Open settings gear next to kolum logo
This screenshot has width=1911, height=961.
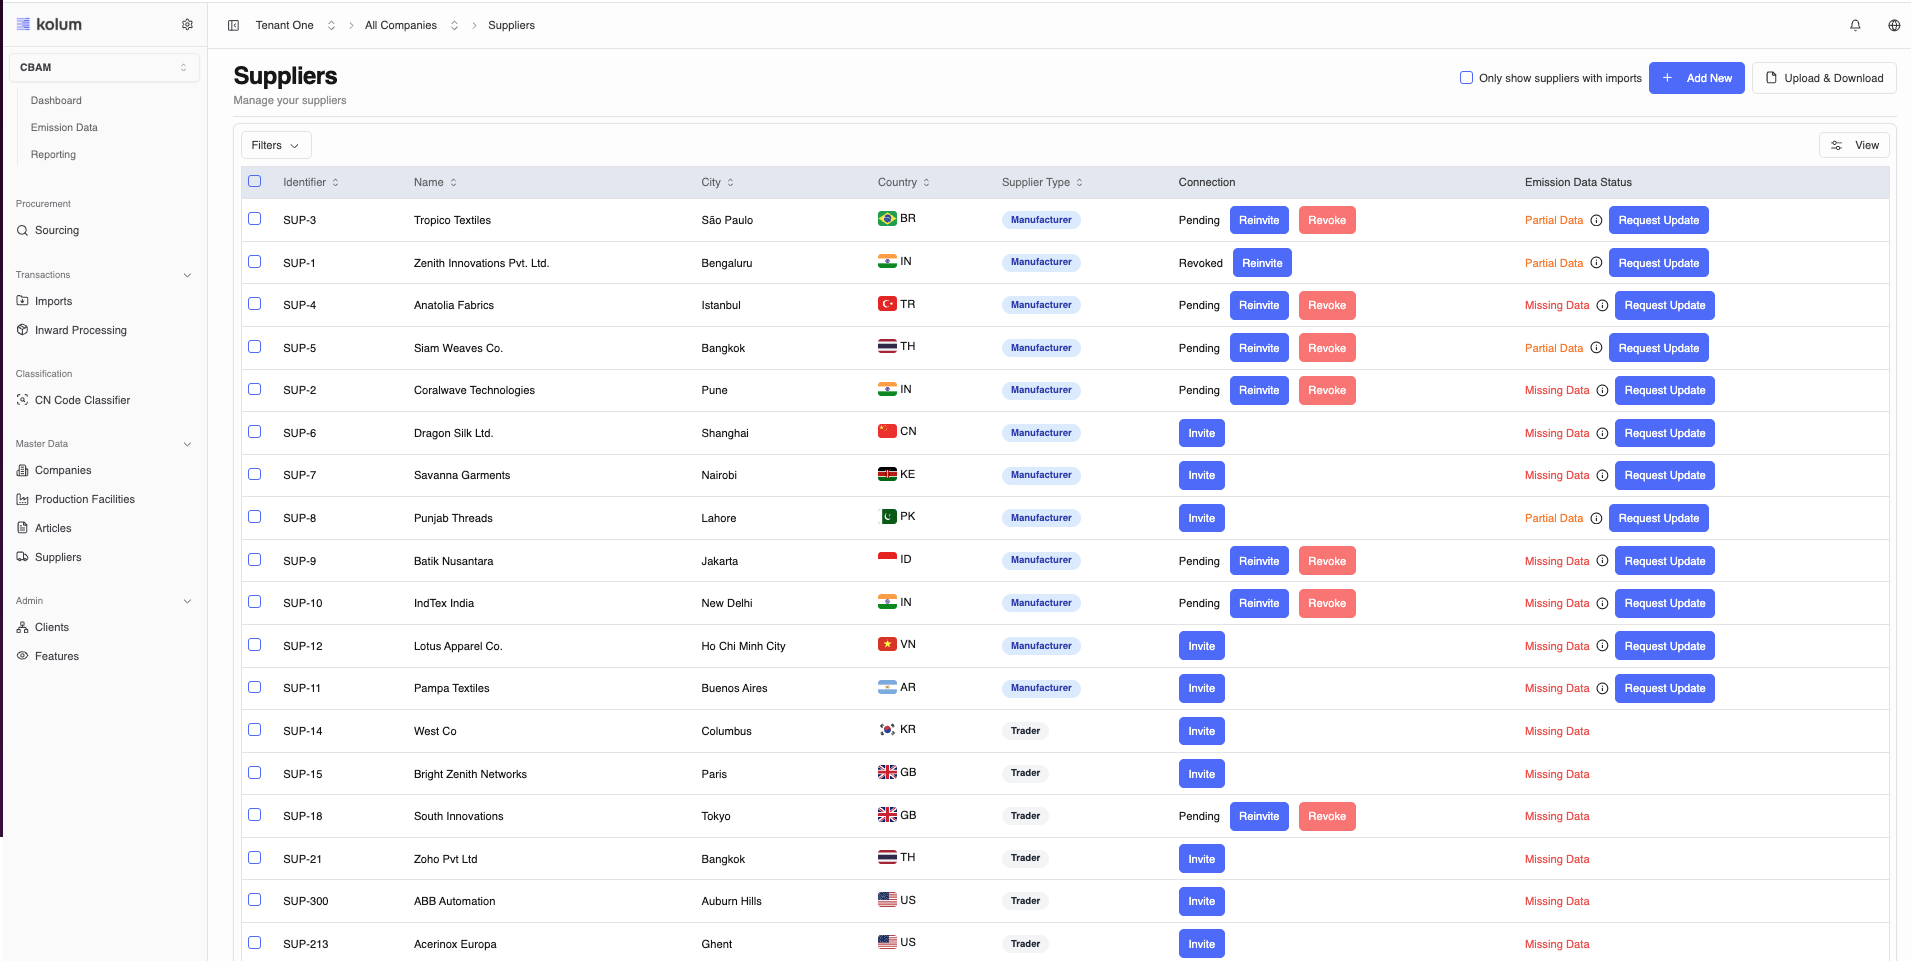click(187, 25)
